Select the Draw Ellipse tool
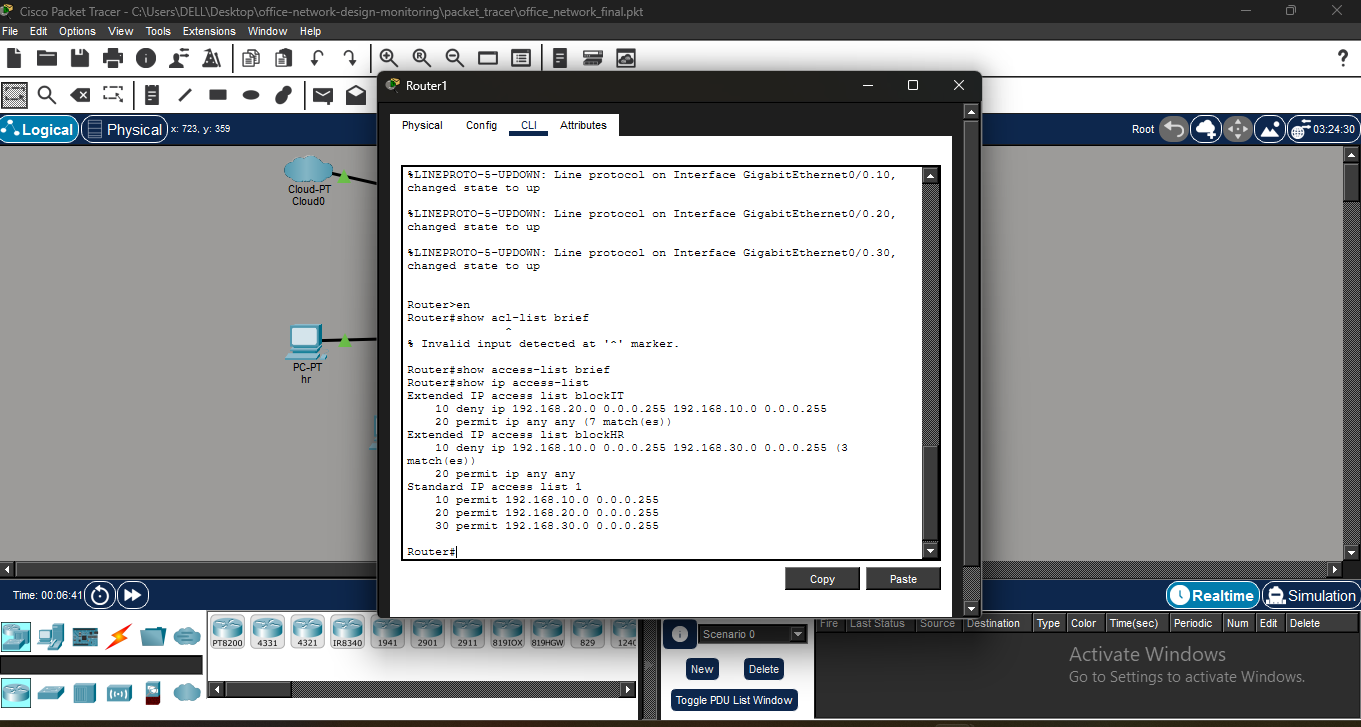Screen dimensions: 1361x727 (251, 95)
